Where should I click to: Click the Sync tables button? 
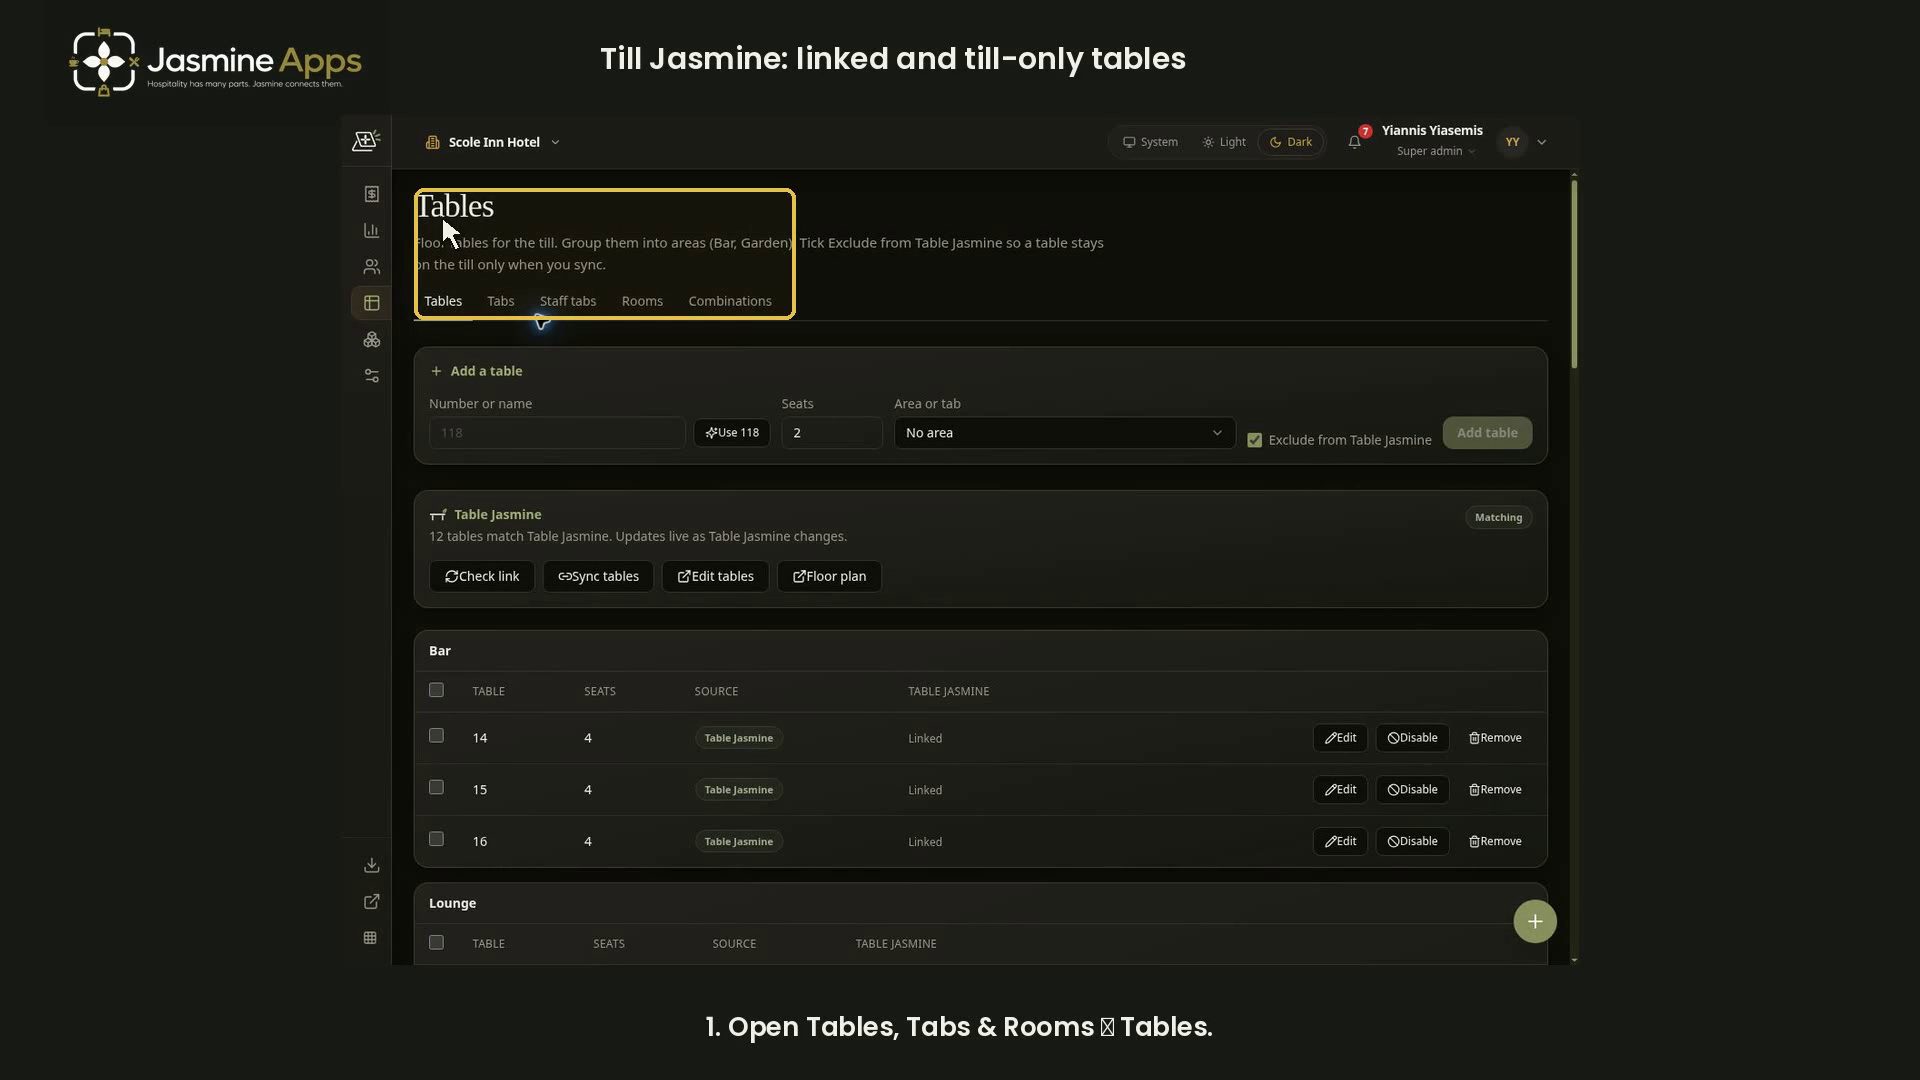click(598, 577)
